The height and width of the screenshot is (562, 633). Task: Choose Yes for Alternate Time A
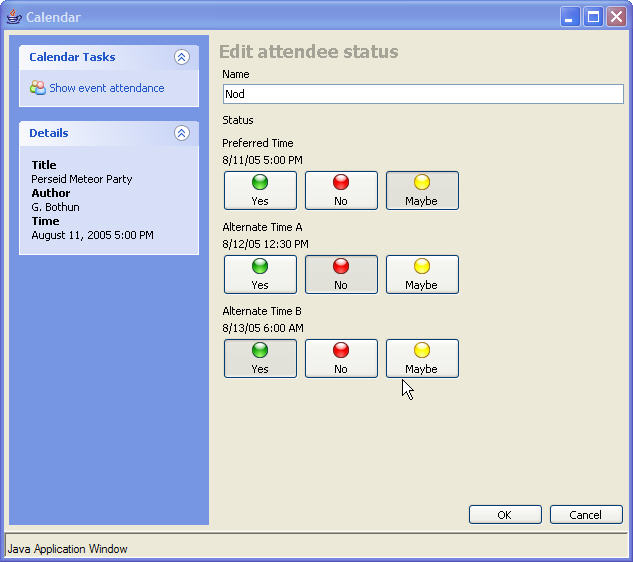click(x=260, y=275)
